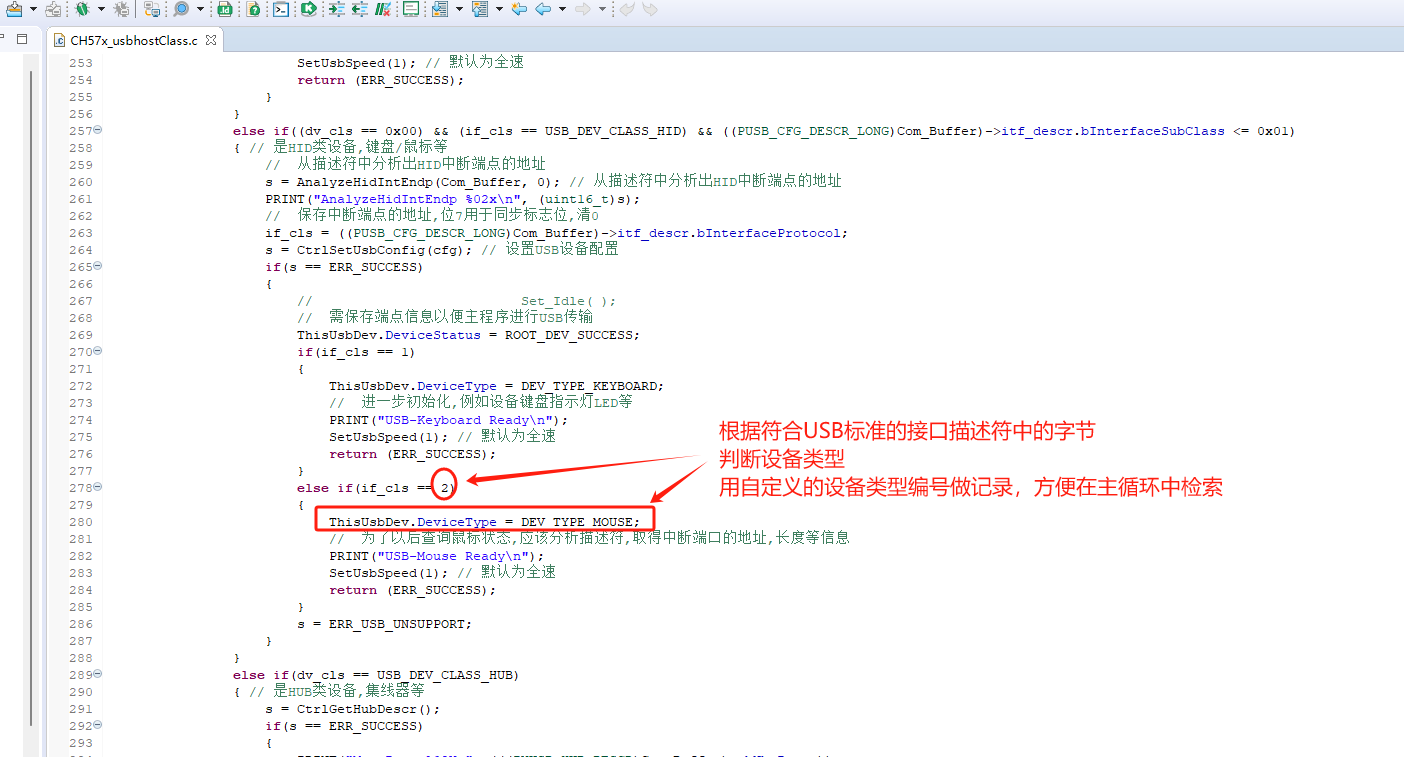Click 'if(if_cls == 1)' on line 270
This screenshot has height=757, width=1404.
pos(357,351)
